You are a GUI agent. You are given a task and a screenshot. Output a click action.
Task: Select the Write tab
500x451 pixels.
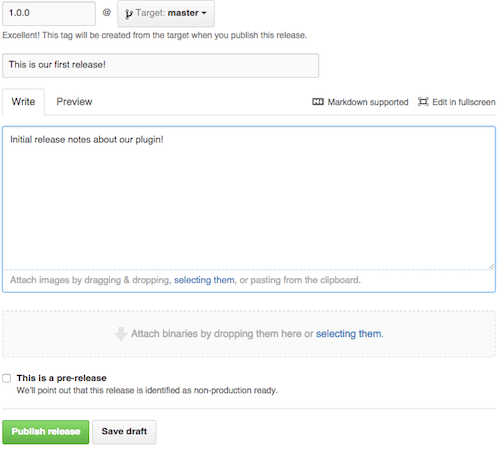23,101
